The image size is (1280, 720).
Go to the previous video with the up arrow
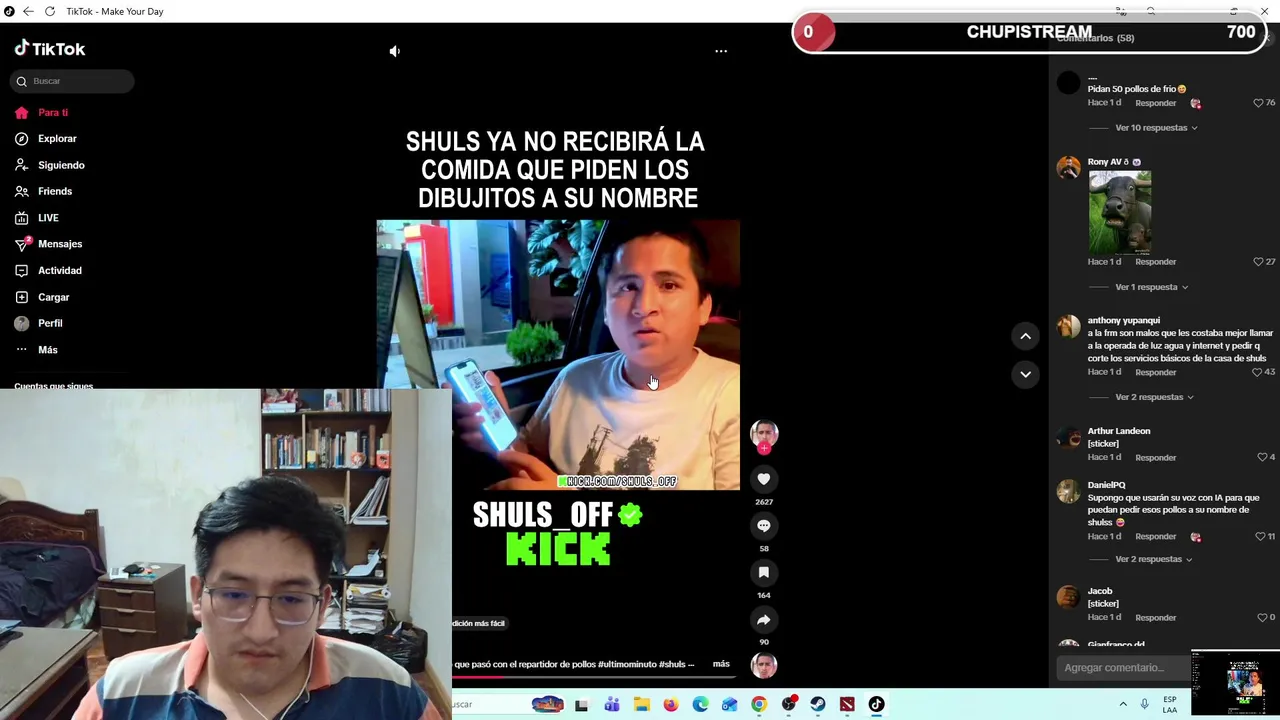coord(1025,337)
